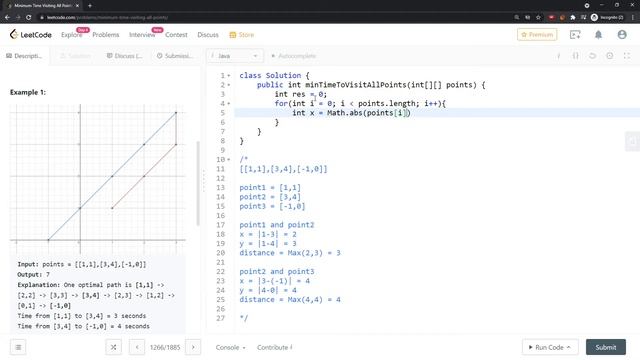
Task: Reload the browser page
Action: coord(29,18)
